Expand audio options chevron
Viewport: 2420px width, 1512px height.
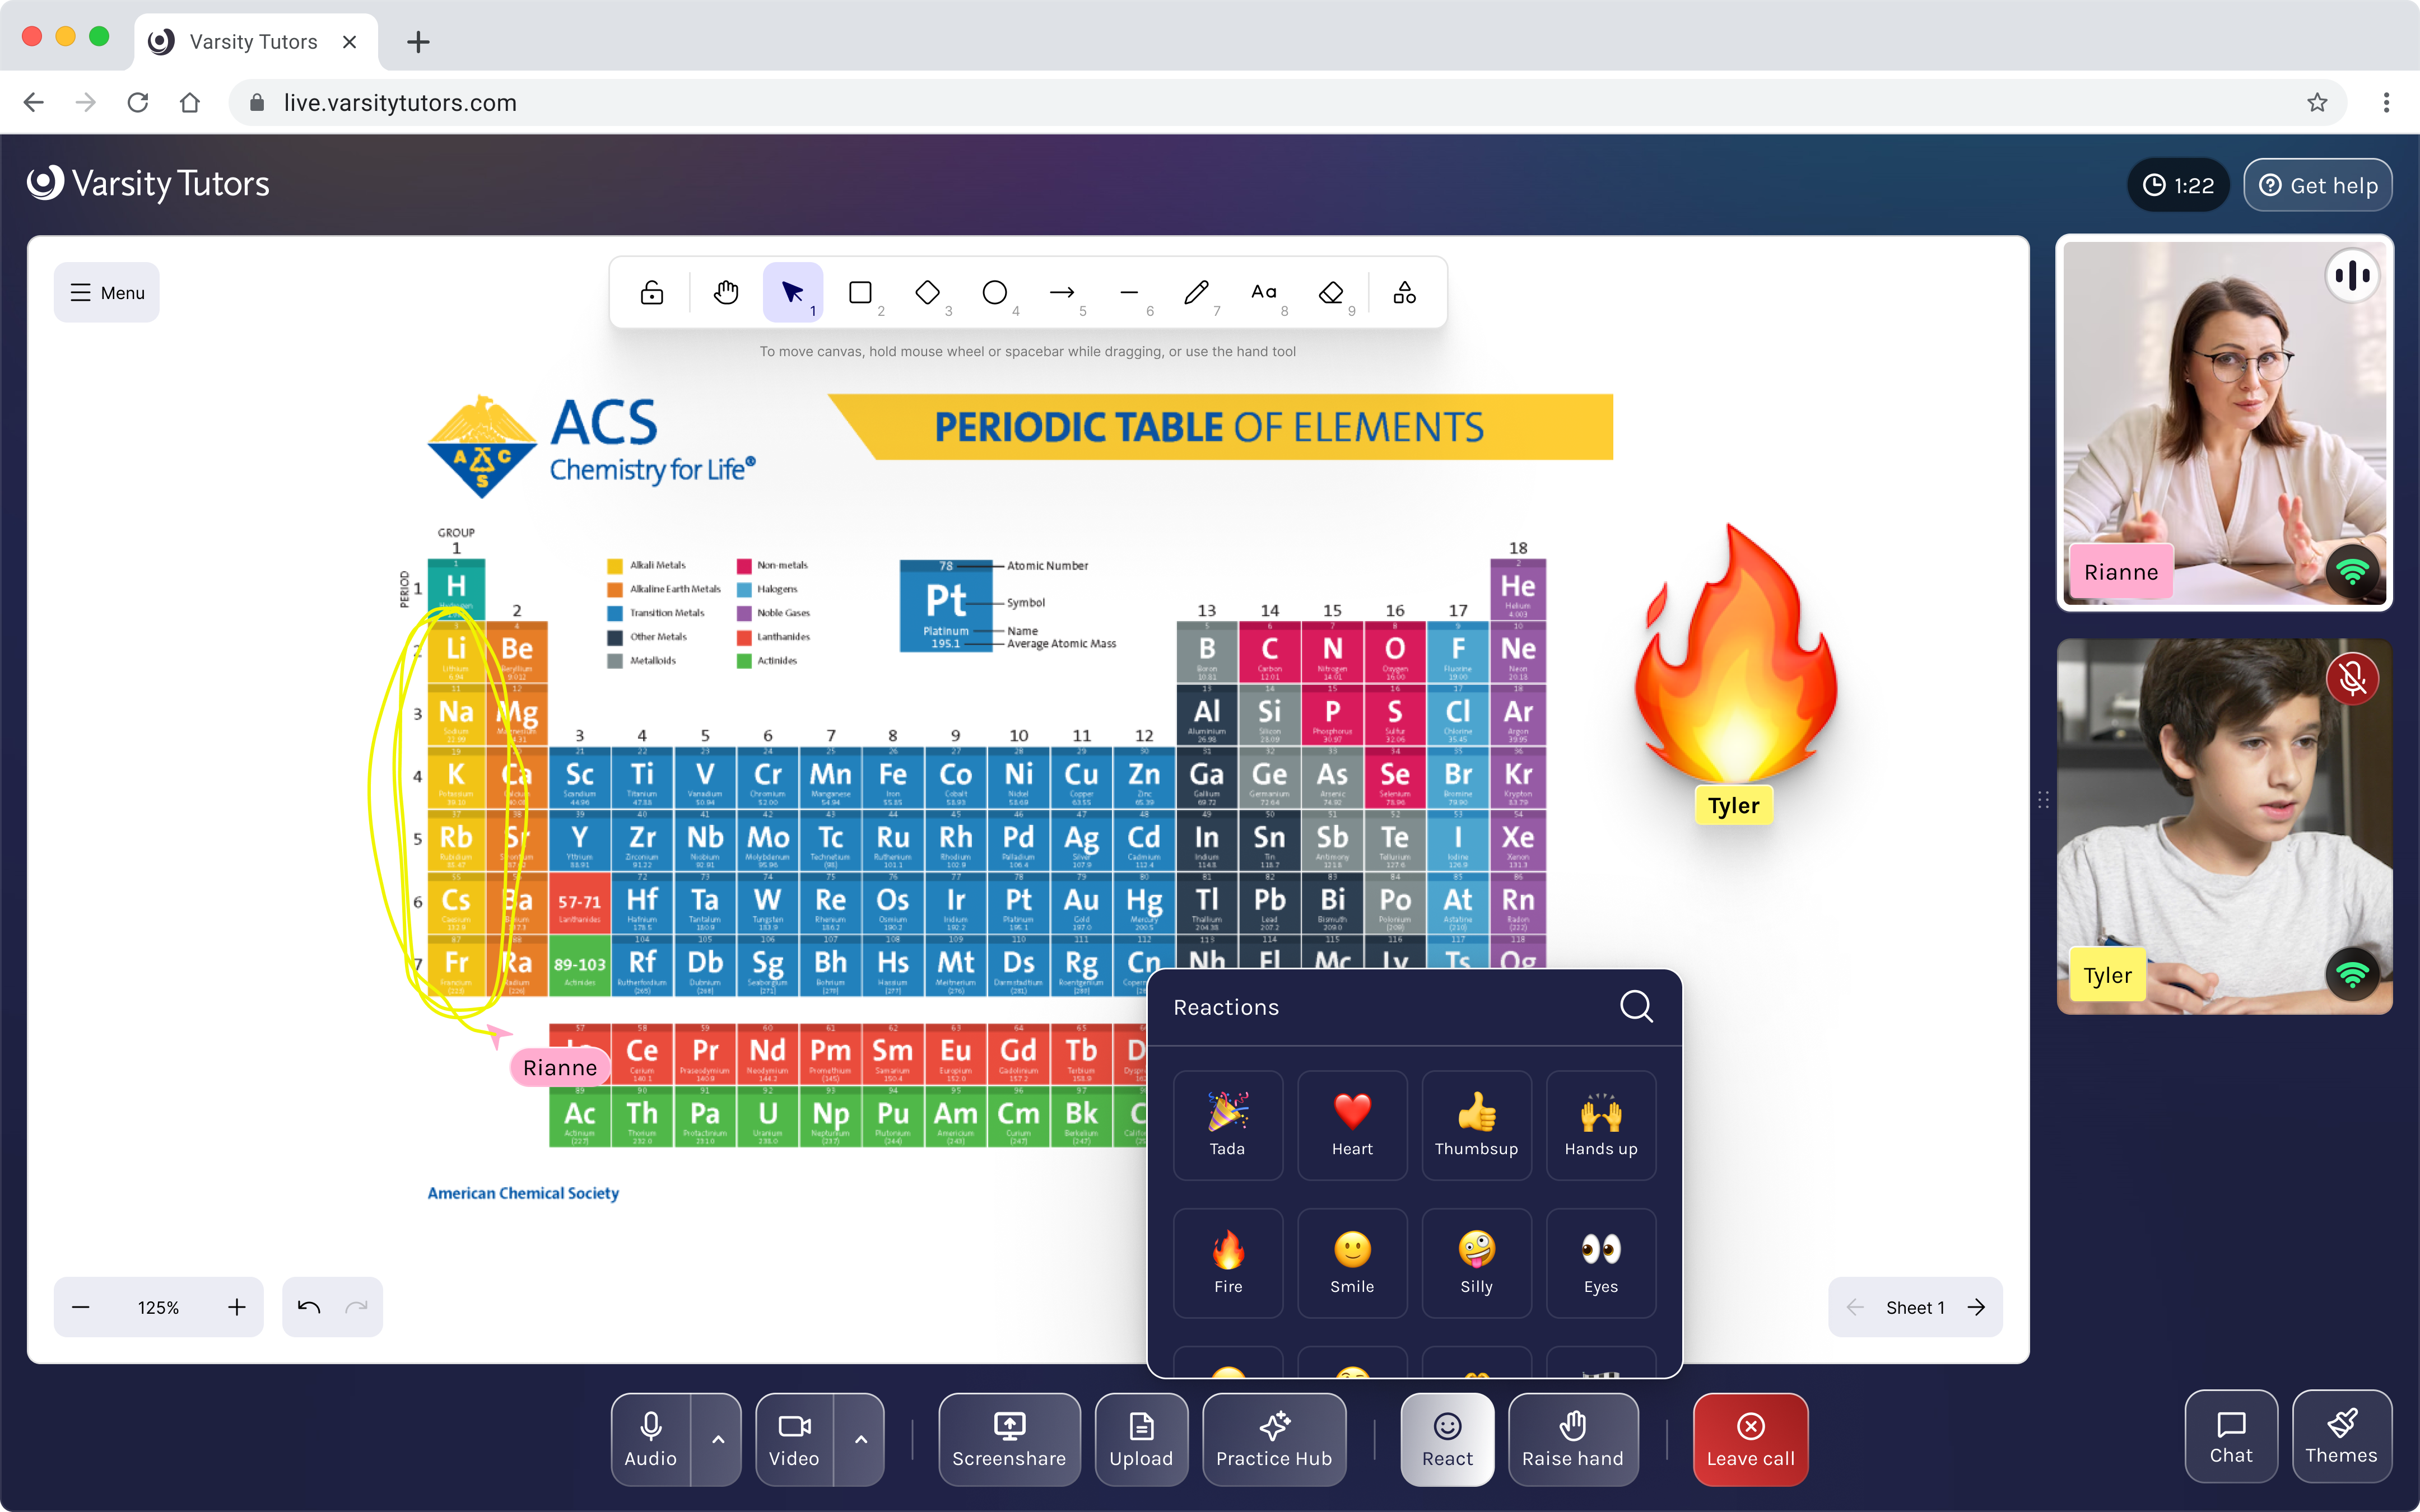tap(718, 1439)
